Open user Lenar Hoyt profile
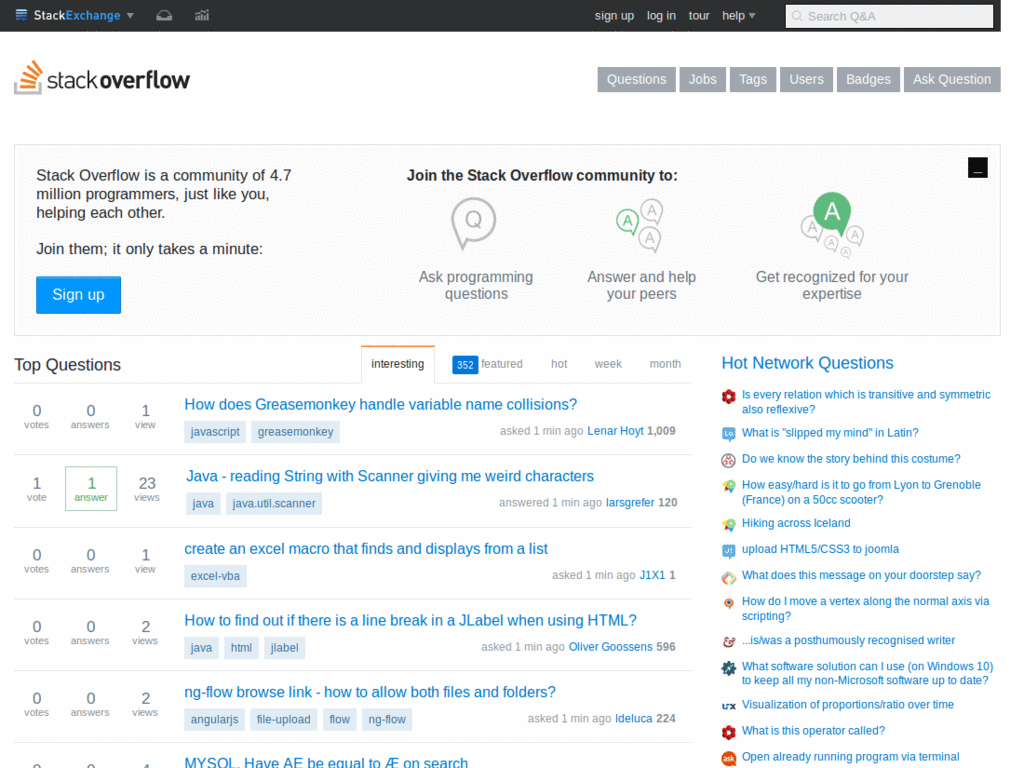 tap(615, 431)
